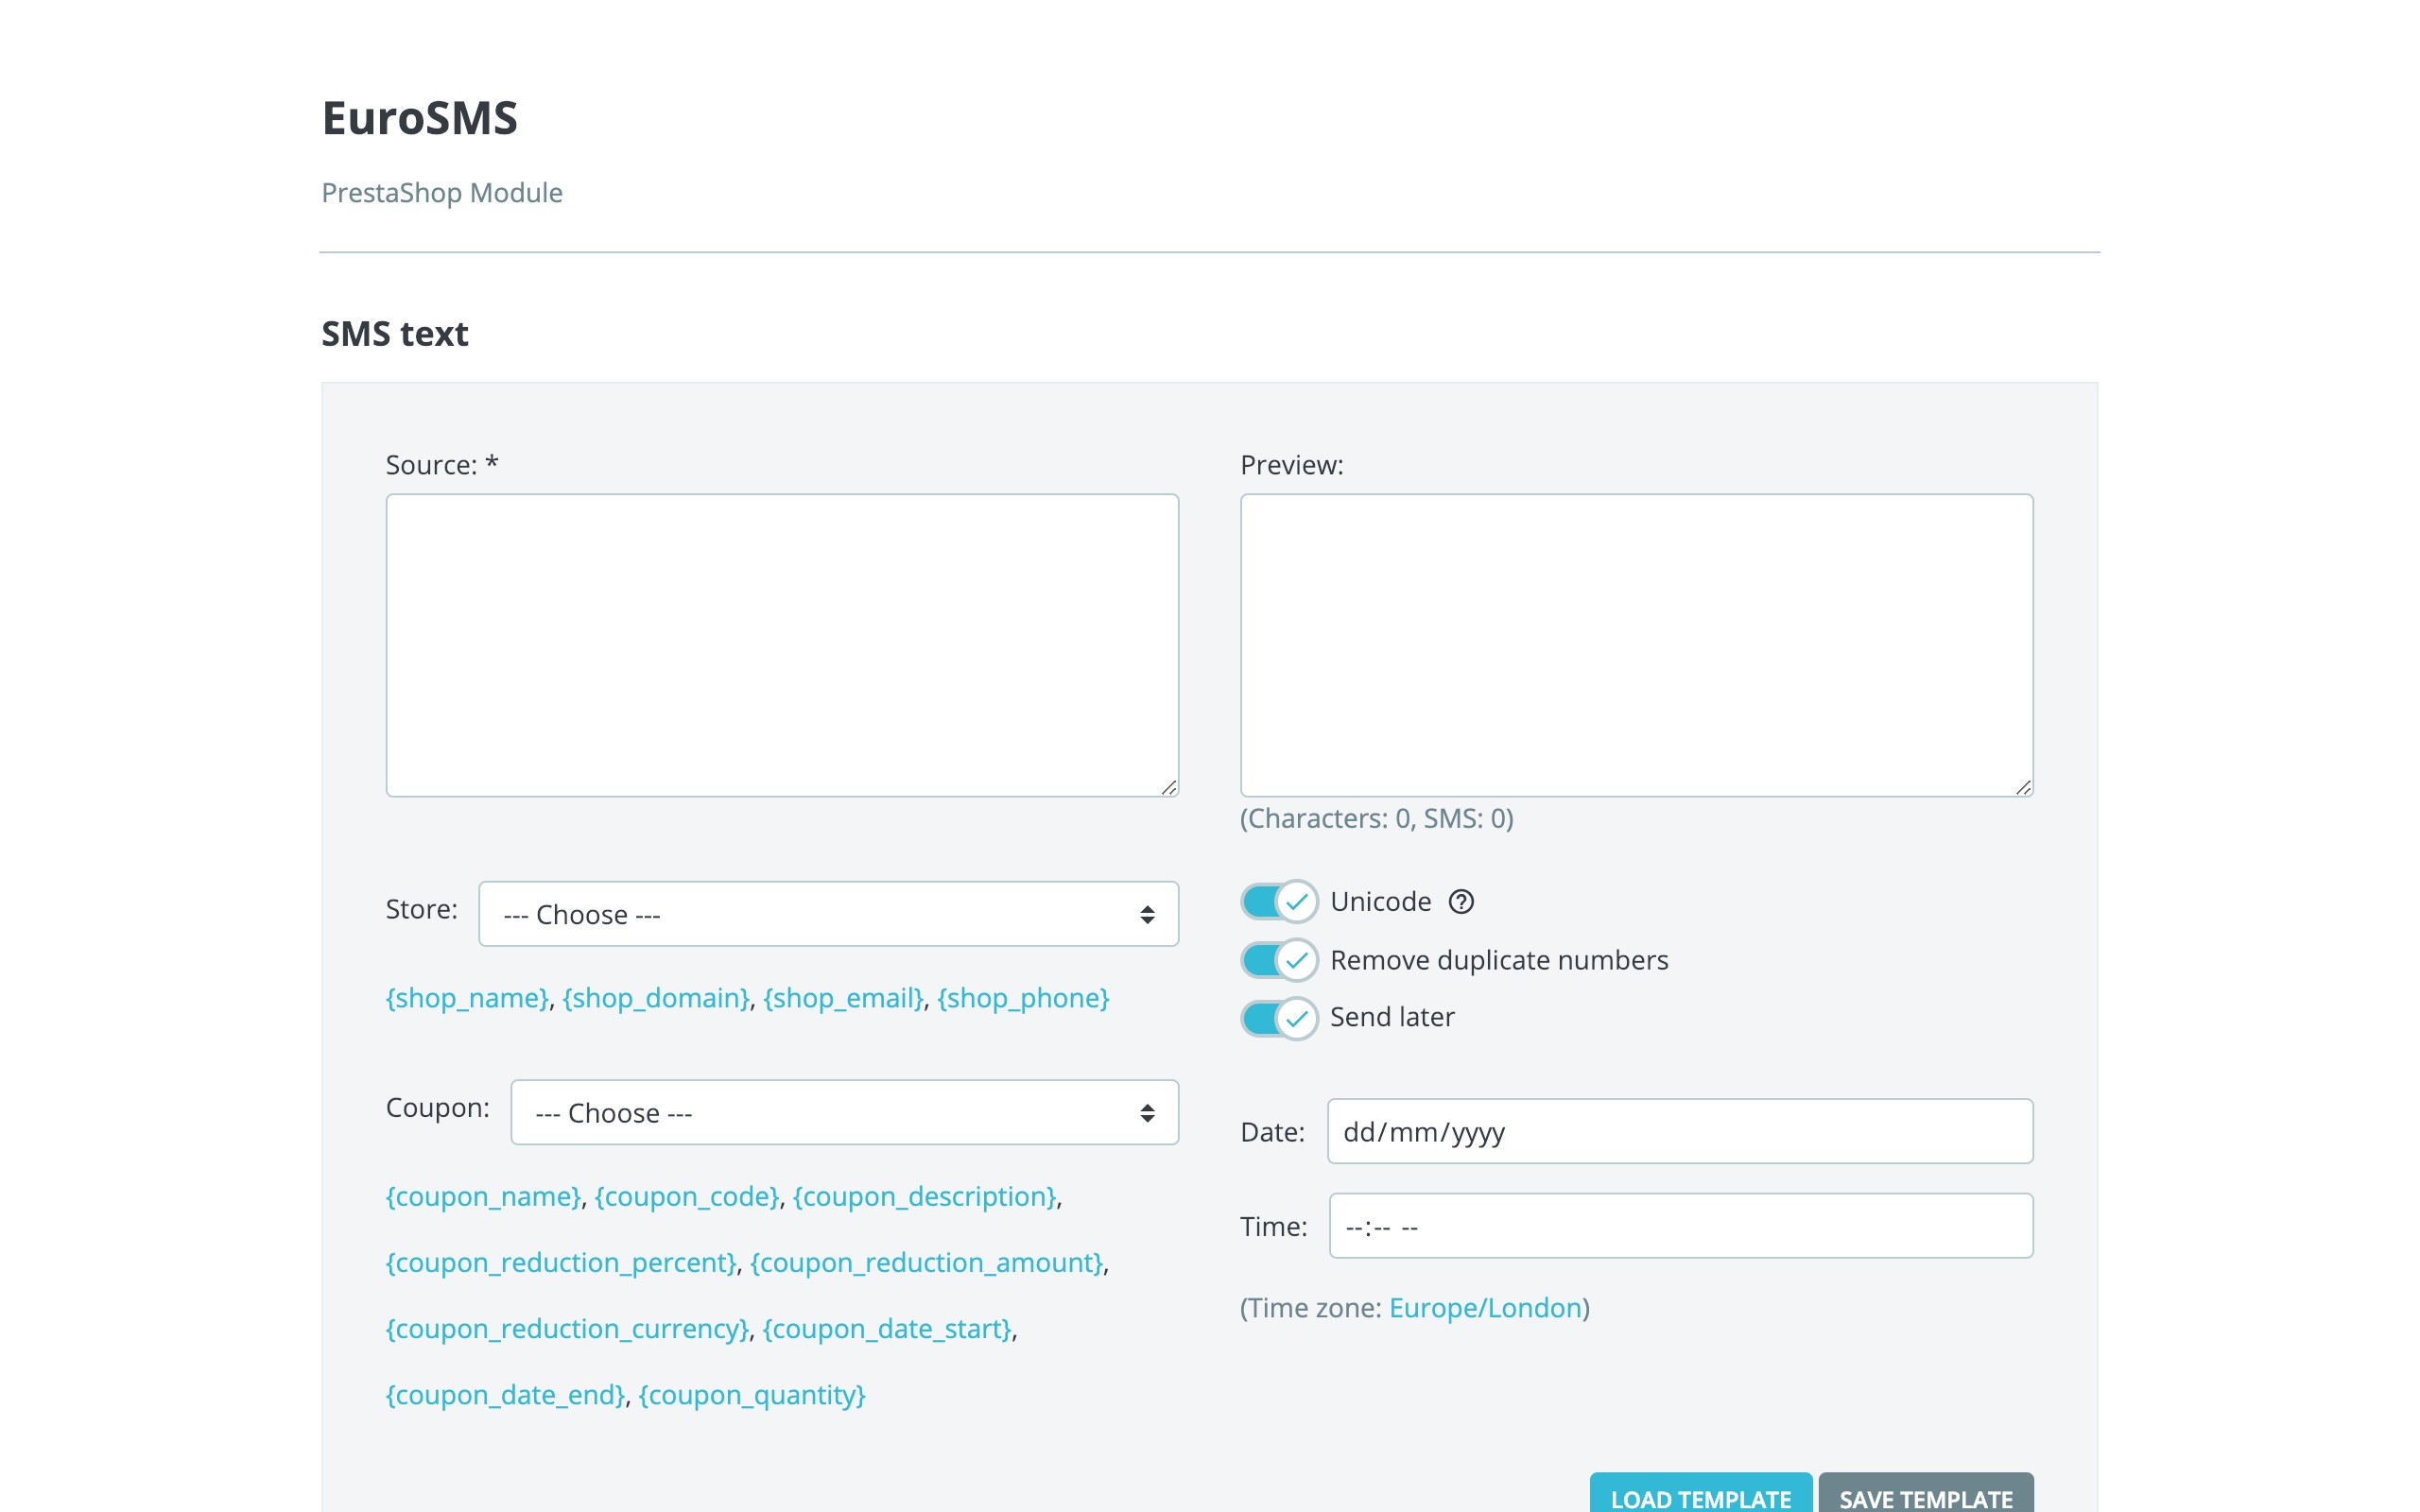Click the Unicode help question mark icon
Viewport: 2420px width, 1512px height.
(x=1461, y=902)
